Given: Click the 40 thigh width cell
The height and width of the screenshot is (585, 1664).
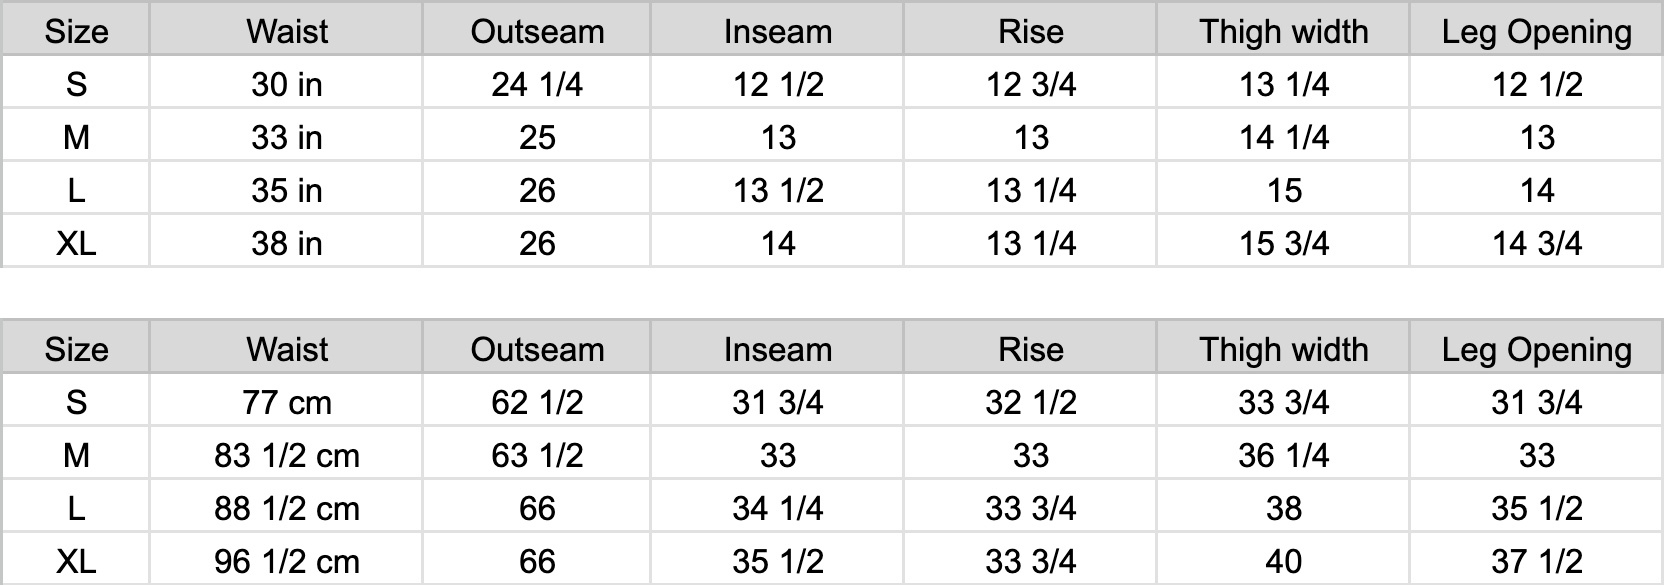Looking at the screenshot, I should coord(1284,561).
